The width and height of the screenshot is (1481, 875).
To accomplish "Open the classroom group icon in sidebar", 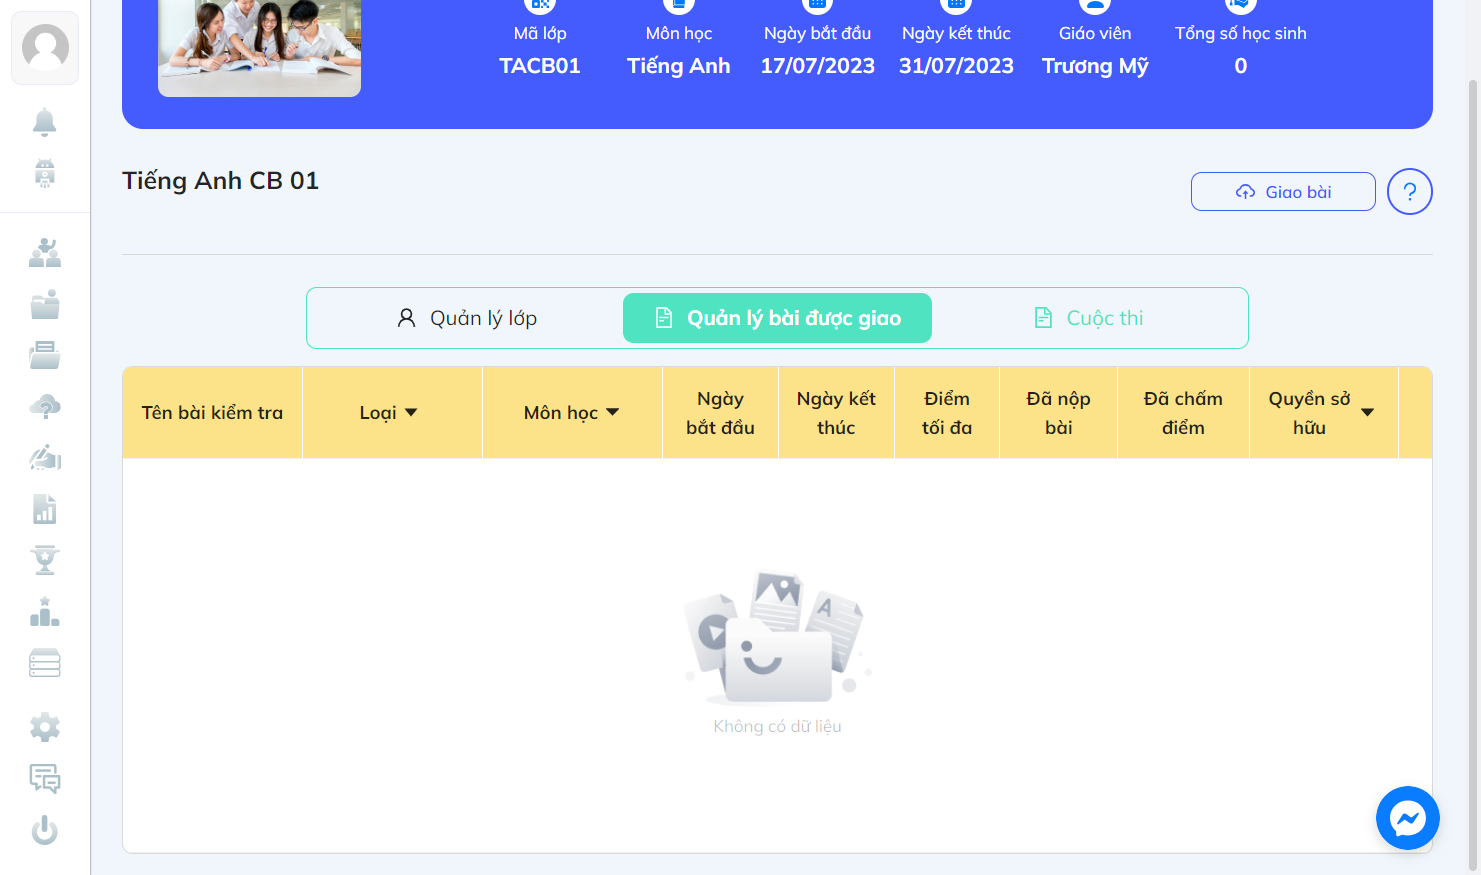I will 45,252.
